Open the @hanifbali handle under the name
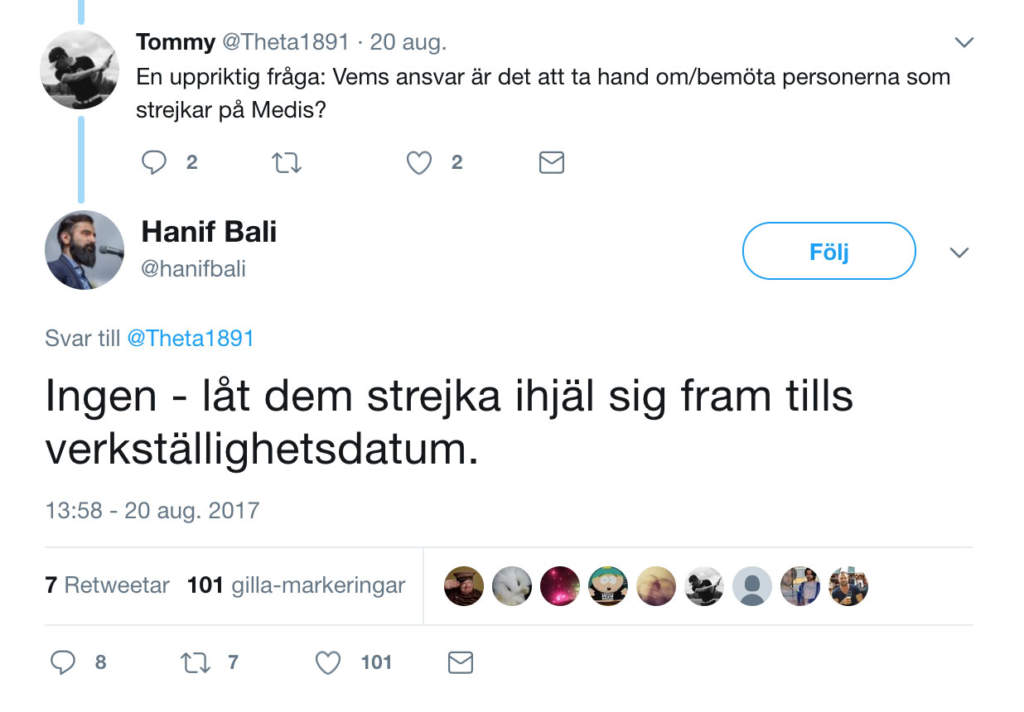This screenshot has height=712, width=1024. 193,268
